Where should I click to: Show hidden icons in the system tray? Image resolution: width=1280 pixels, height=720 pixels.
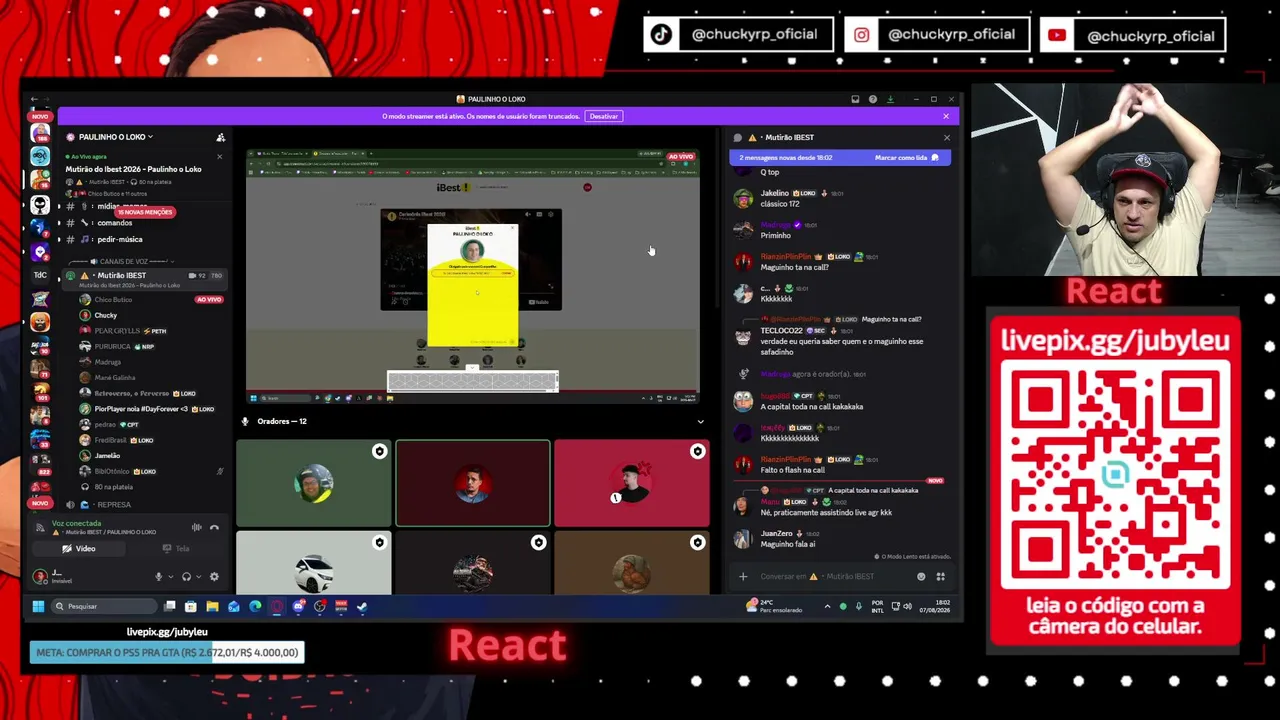827,606
